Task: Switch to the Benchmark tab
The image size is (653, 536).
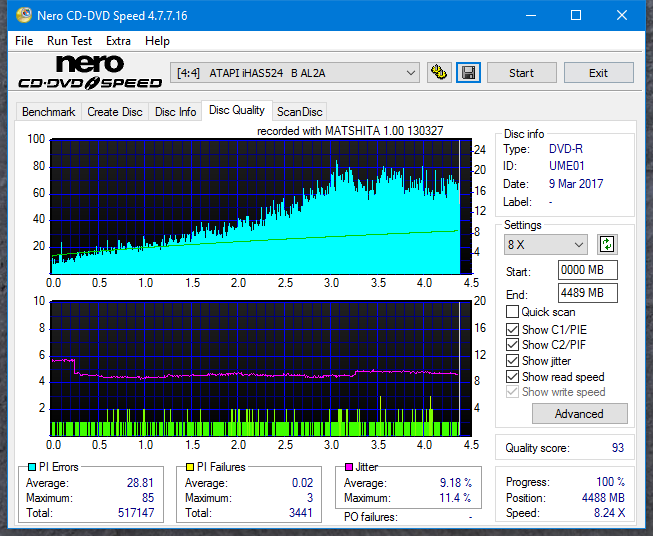Action: coord(49,112)
